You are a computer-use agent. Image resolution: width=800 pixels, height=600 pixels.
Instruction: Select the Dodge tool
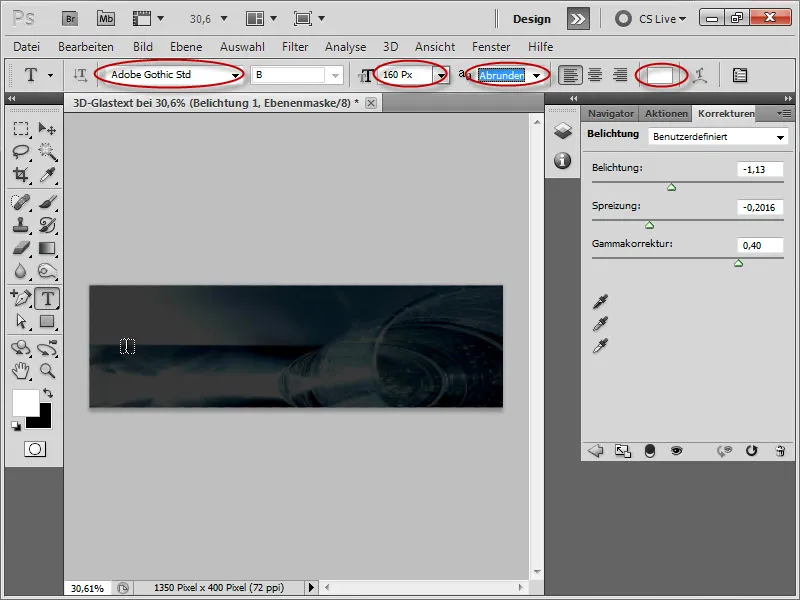pyautogui.click(x=47, y=271)
